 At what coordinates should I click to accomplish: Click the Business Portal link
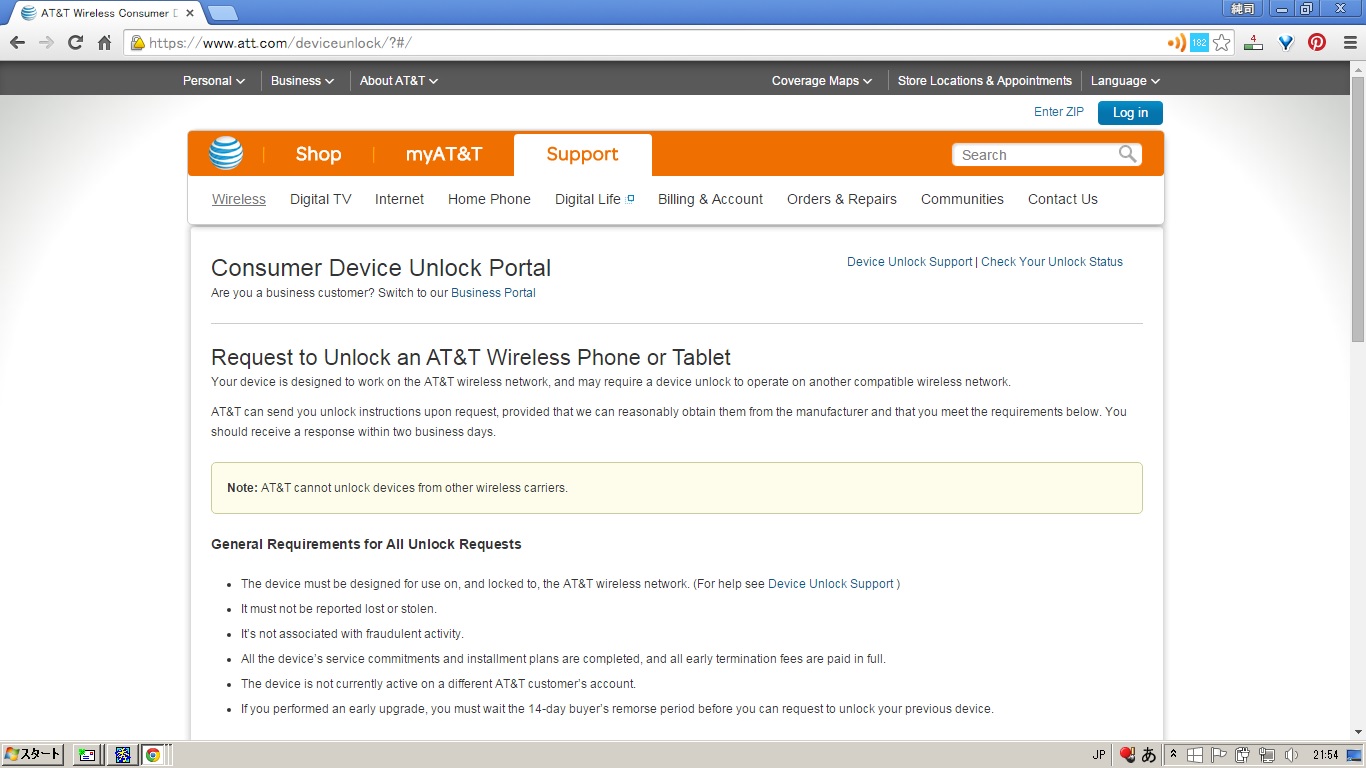[x=493, y=293]
